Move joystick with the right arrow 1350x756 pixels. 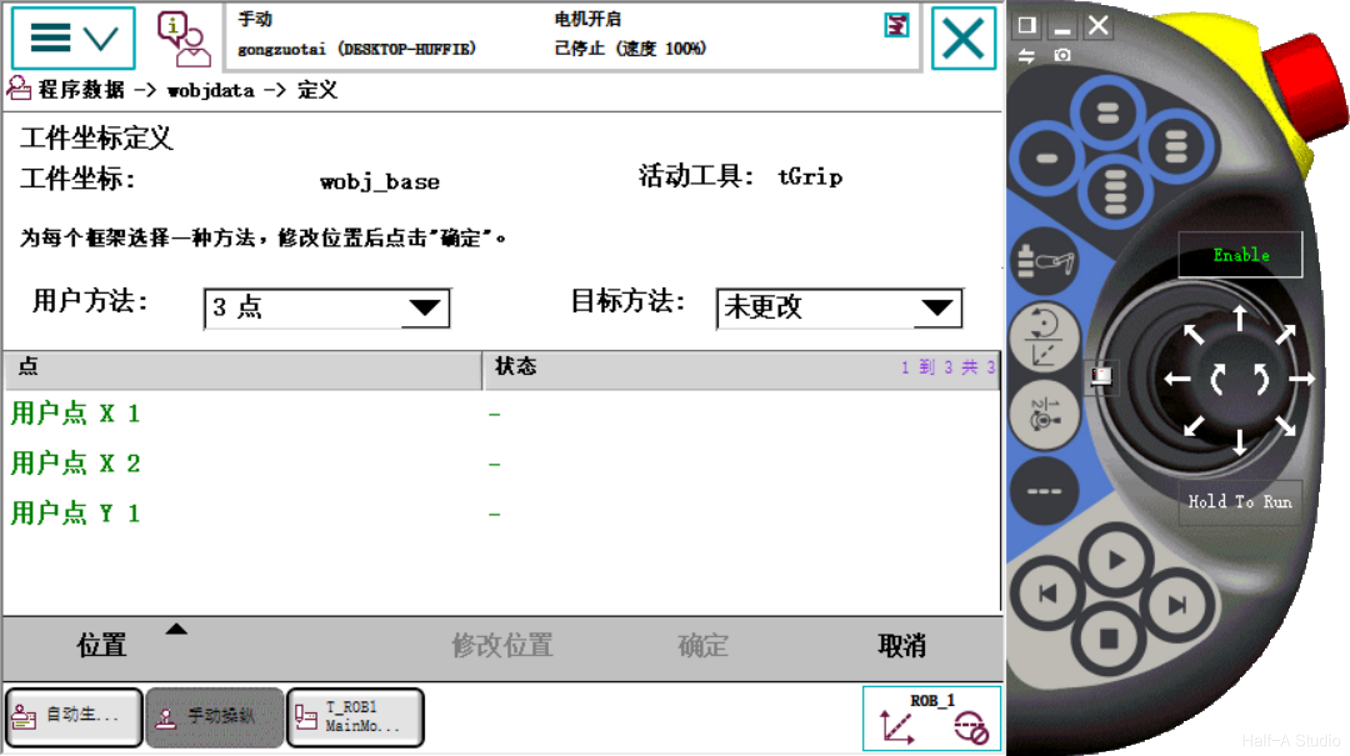click(1302, 379)
